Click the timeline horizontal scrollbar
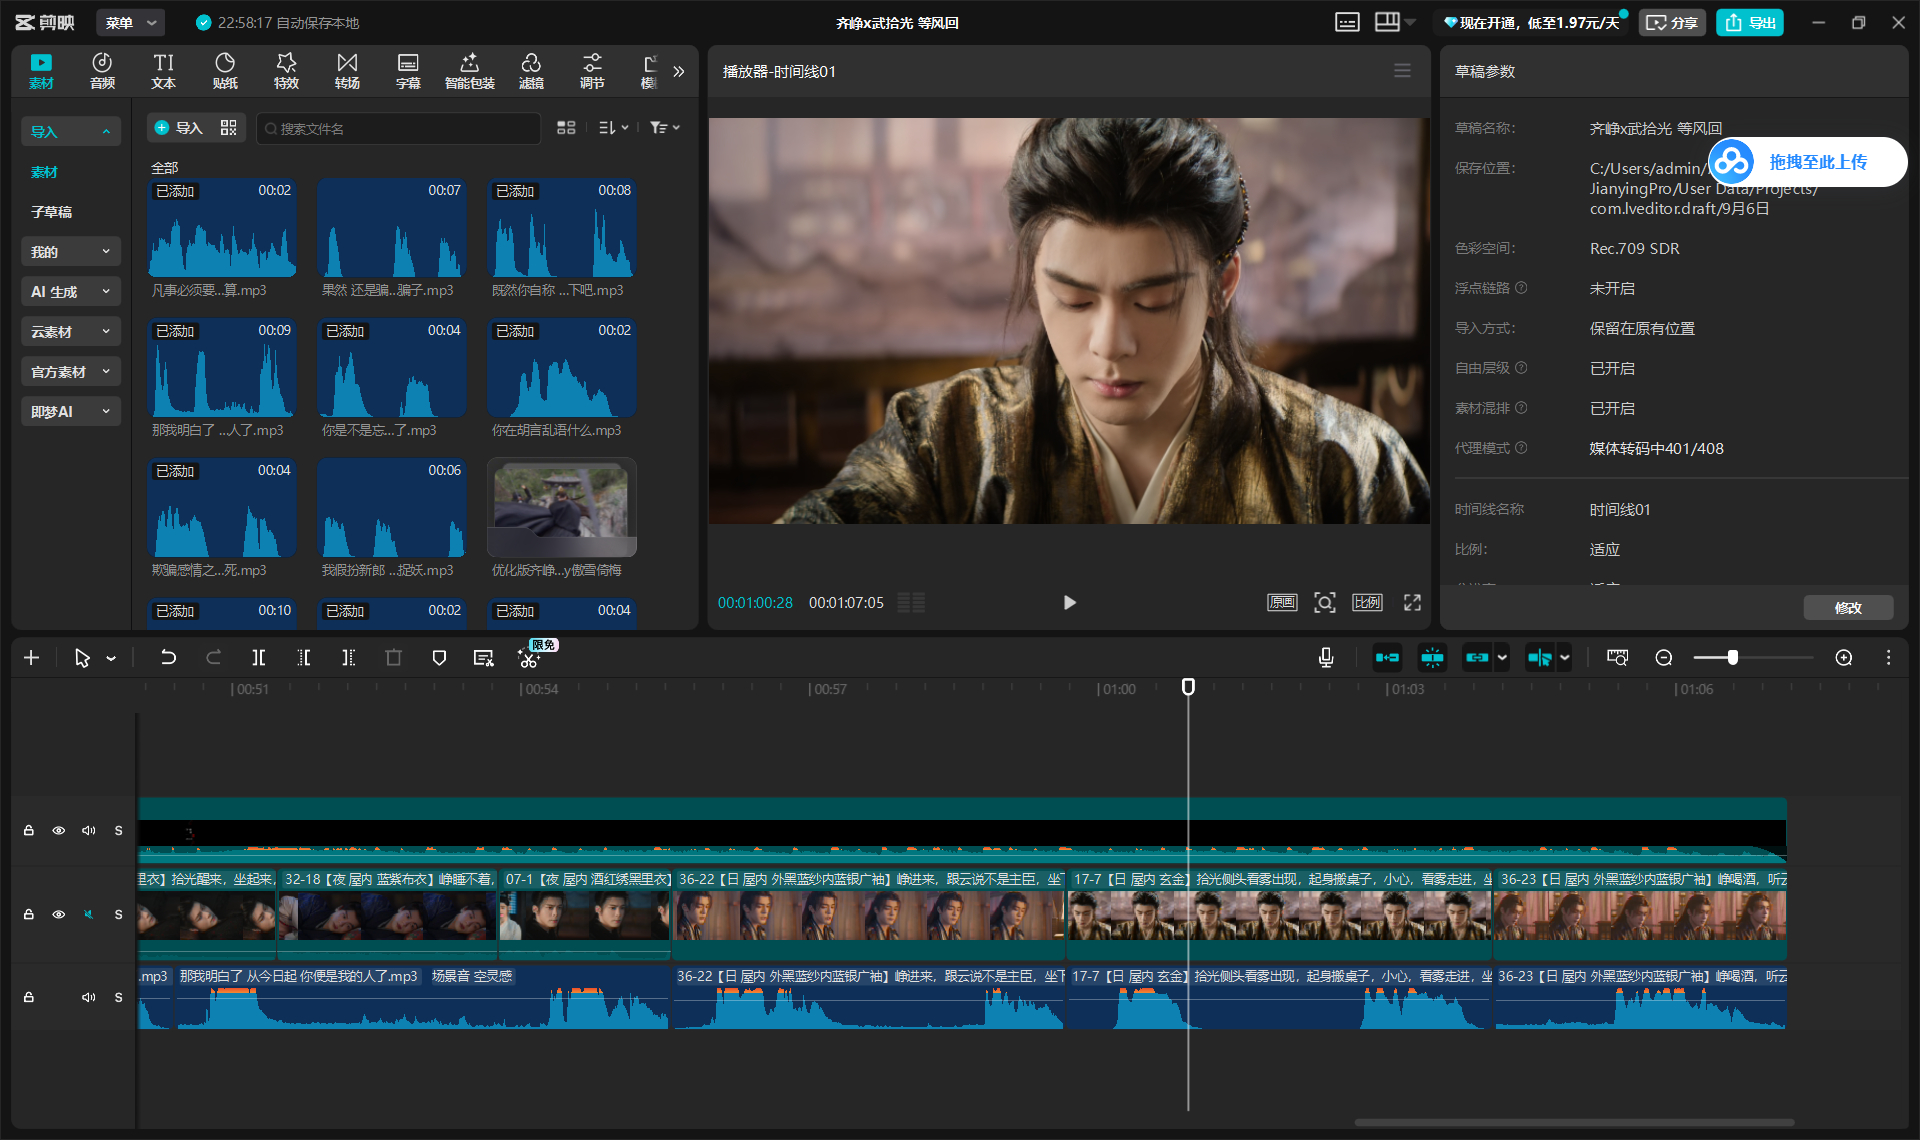Image resolution: width=1920 pixels, height=1140 pixels. point(1574,1122)
